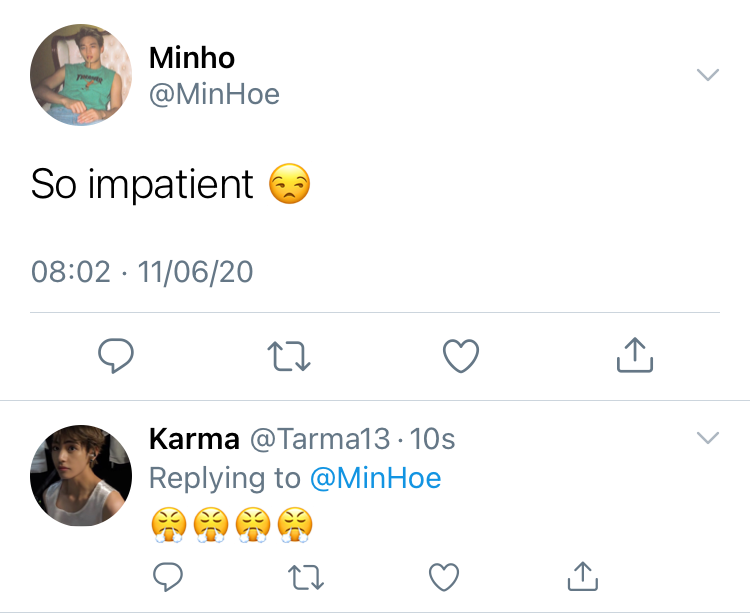Open Minho's profile picture
The image size is (750, 613).
coord(81,75)
